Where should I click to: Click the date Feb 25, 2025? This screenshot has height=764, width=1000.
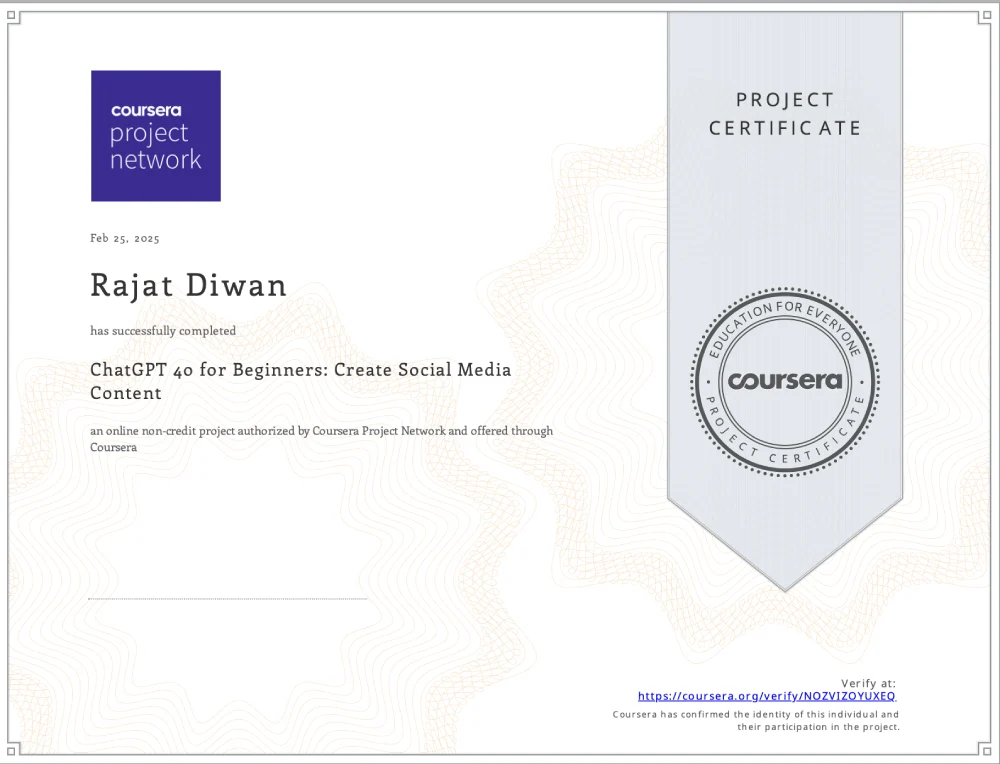click(x=125, y=238)
